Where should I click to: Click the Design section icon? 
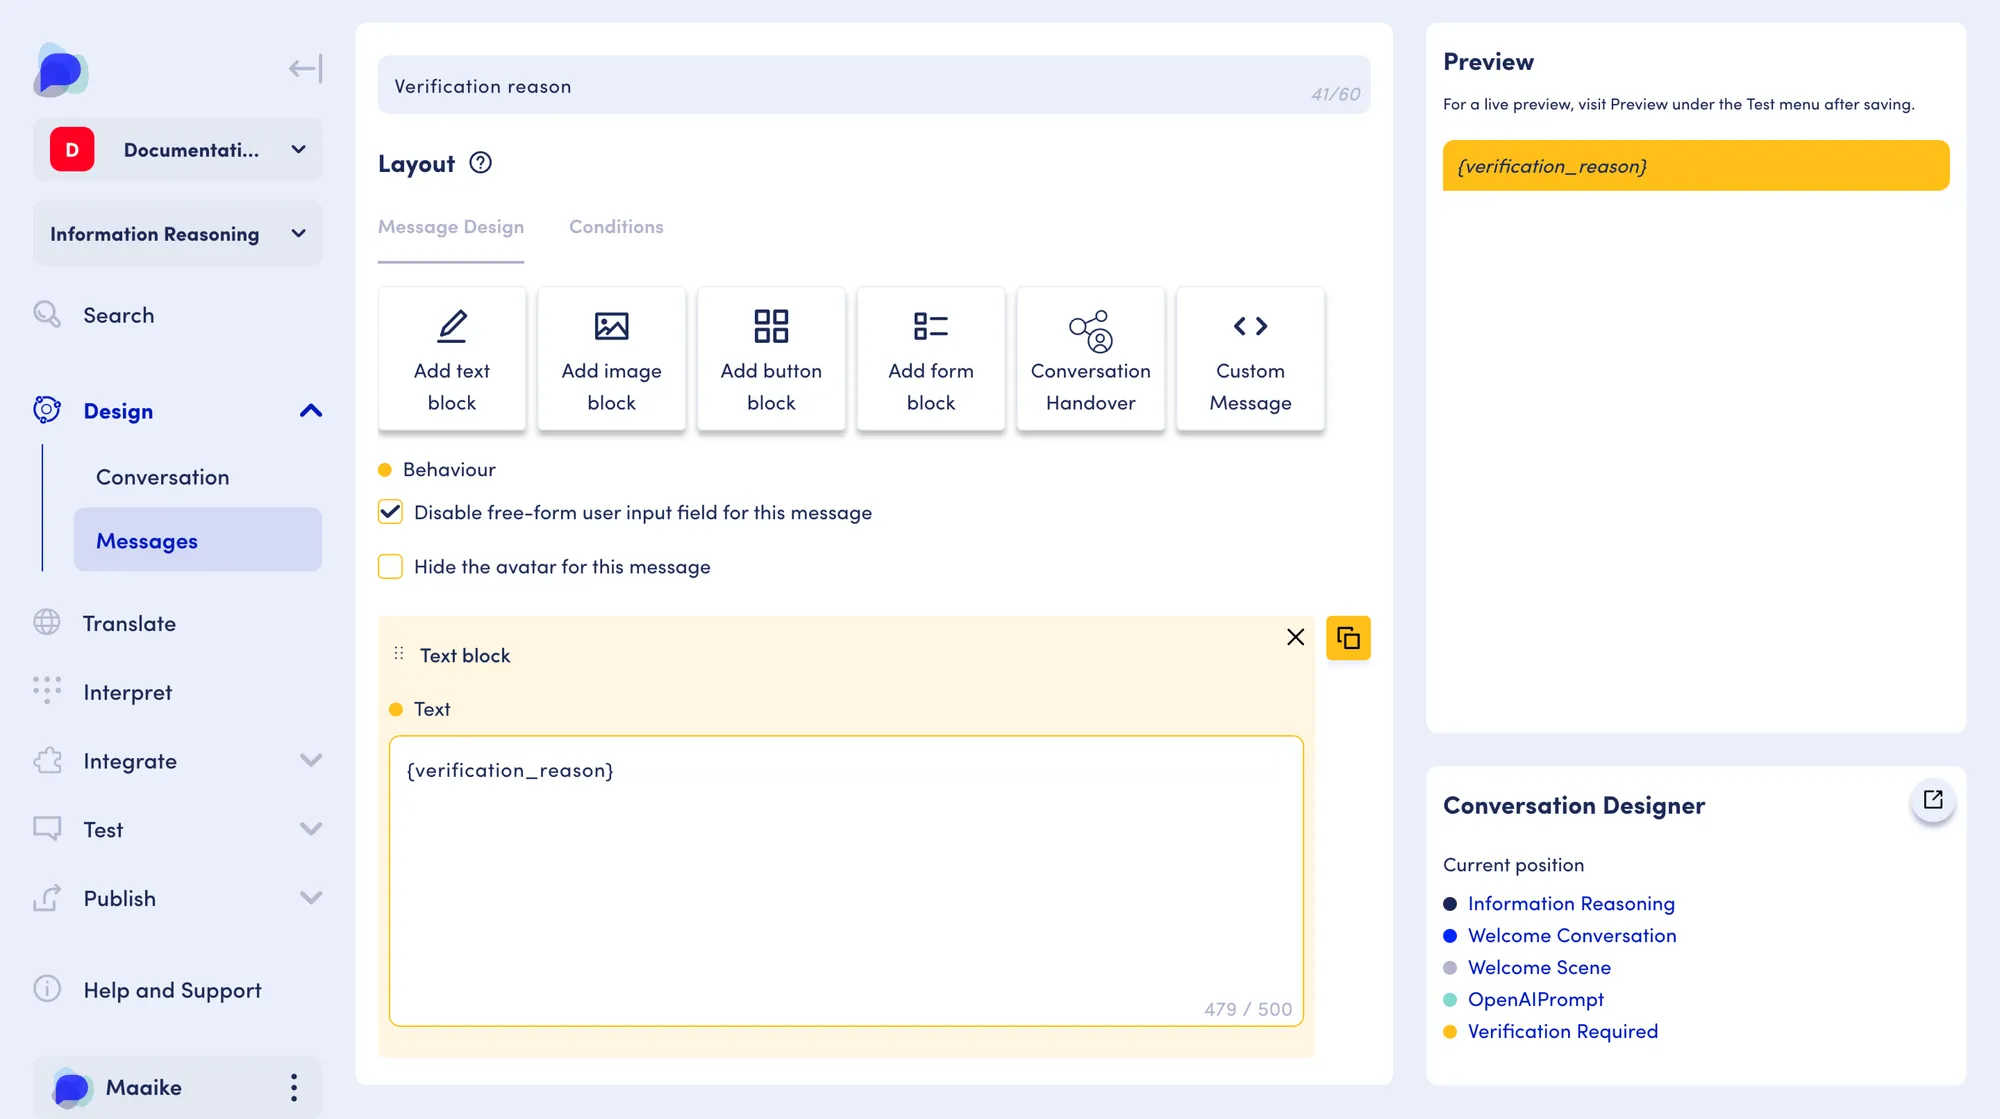[47, 410]
